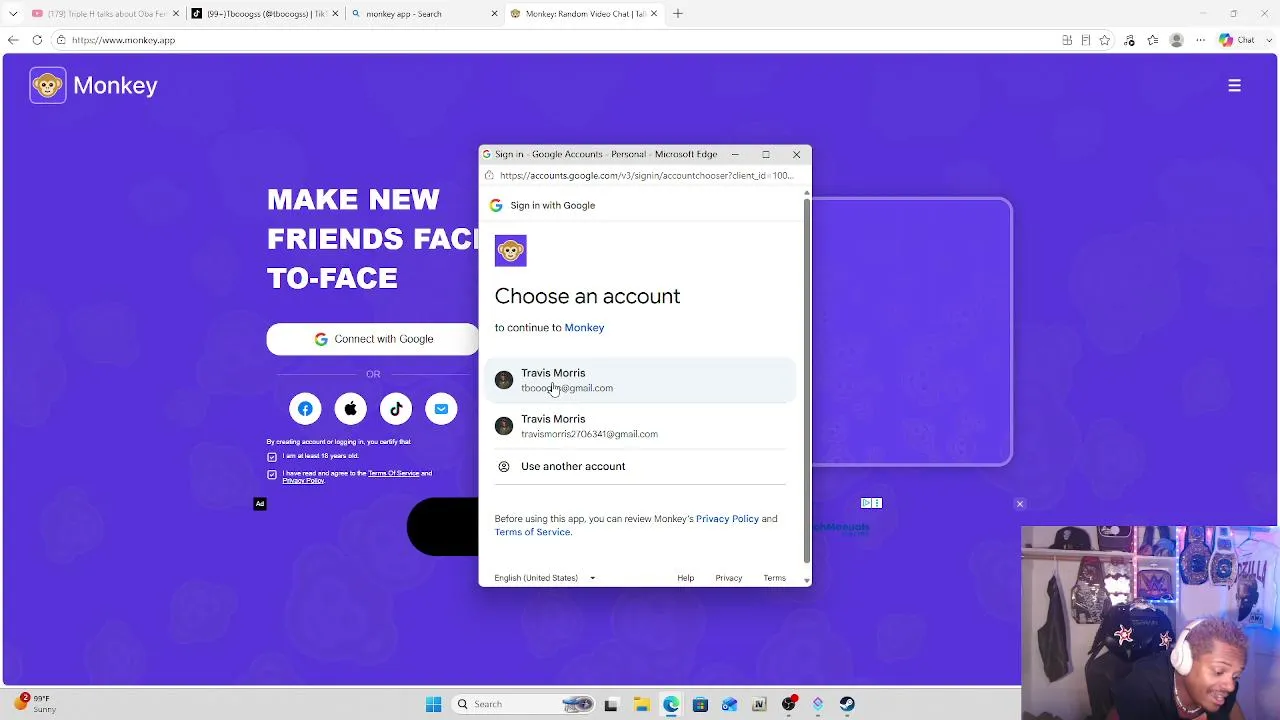Screen dimensions: 1280x720
Task: Click Terms in the sign-in popup footer
Action: click(x=775, y=578)
